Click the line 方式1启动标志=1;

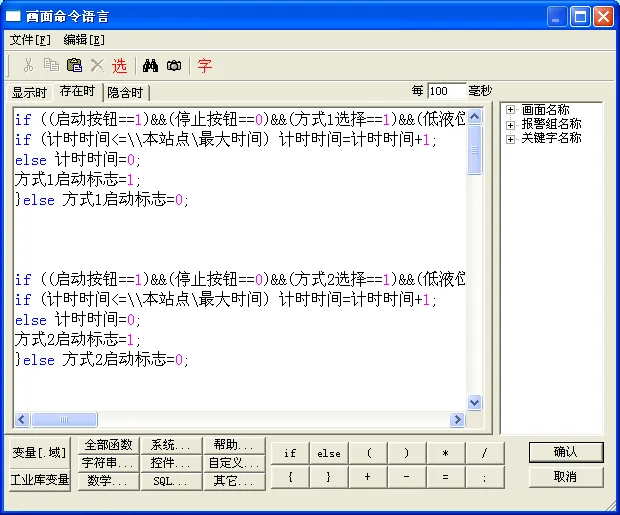[78, 180]
